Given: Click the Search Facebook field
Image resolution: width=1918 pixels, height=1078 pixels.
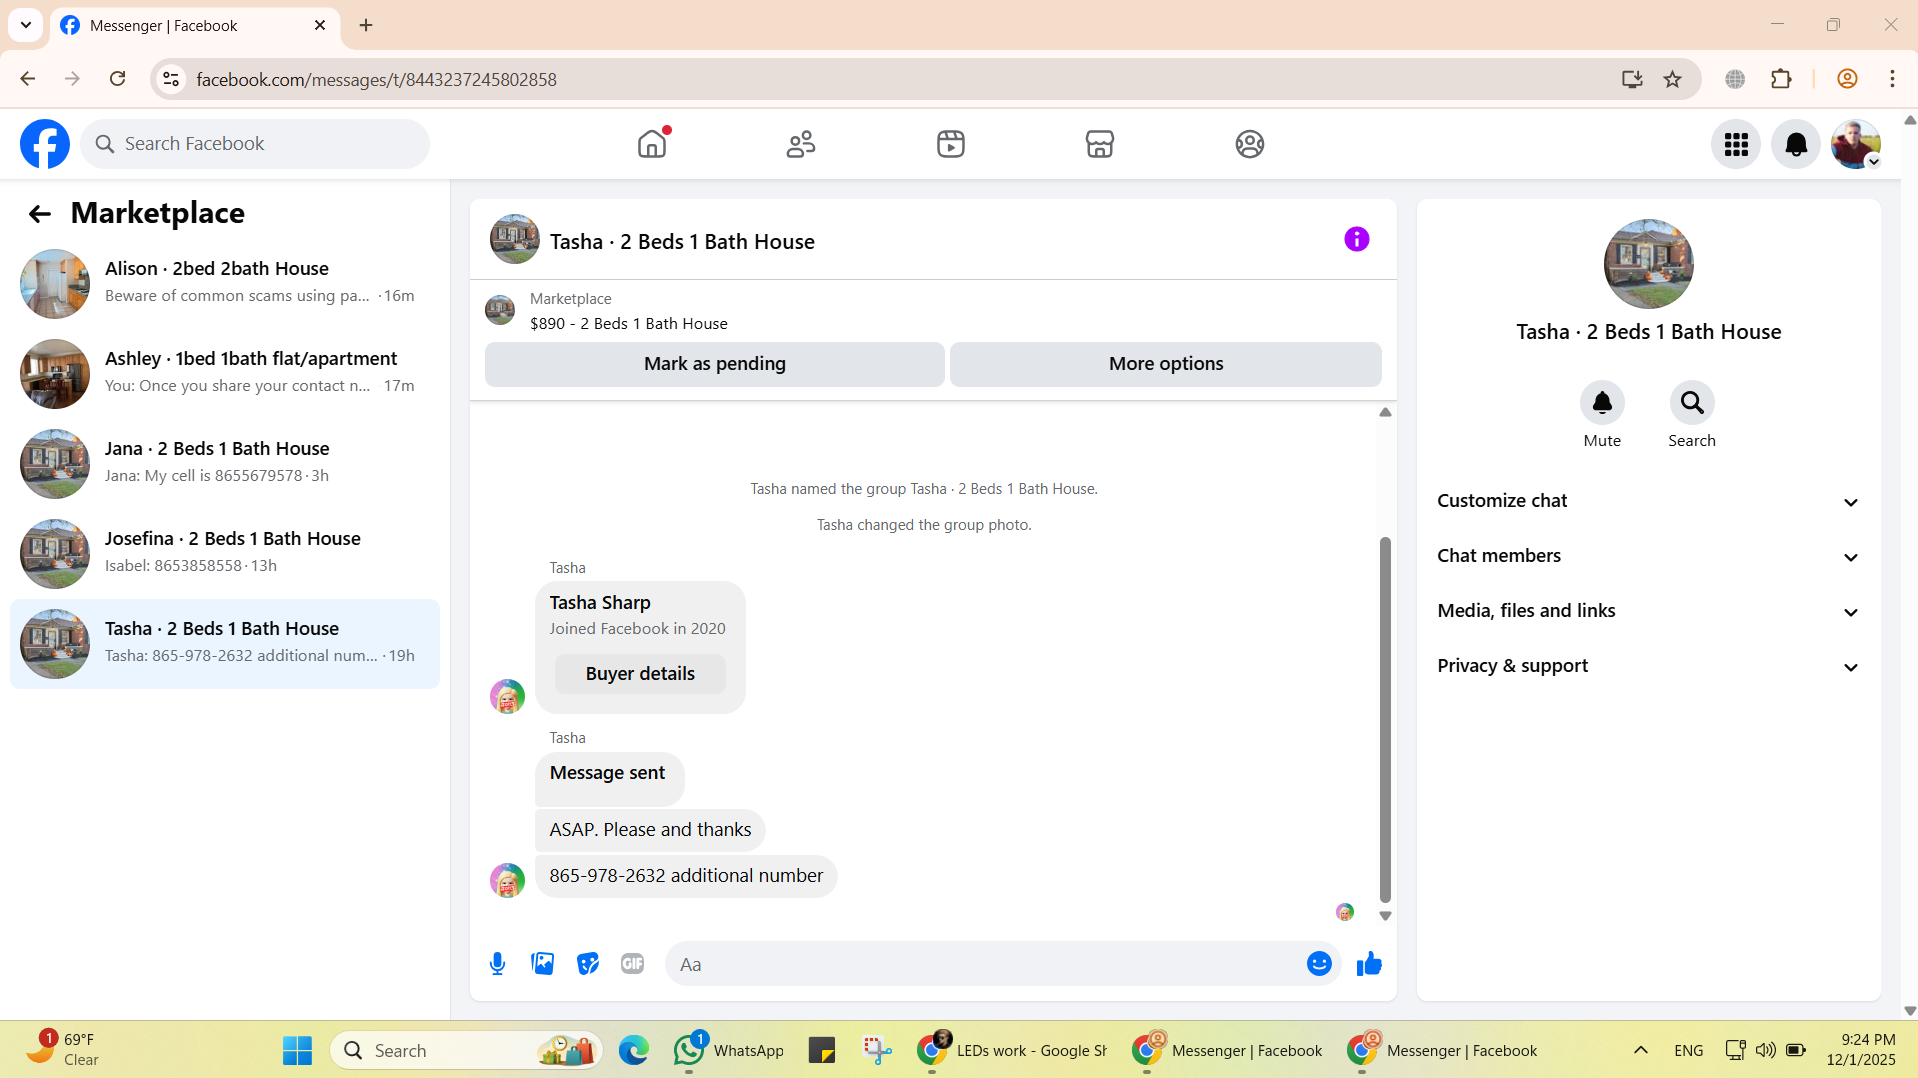Looking at the screenshot, I should coord(255,144).
